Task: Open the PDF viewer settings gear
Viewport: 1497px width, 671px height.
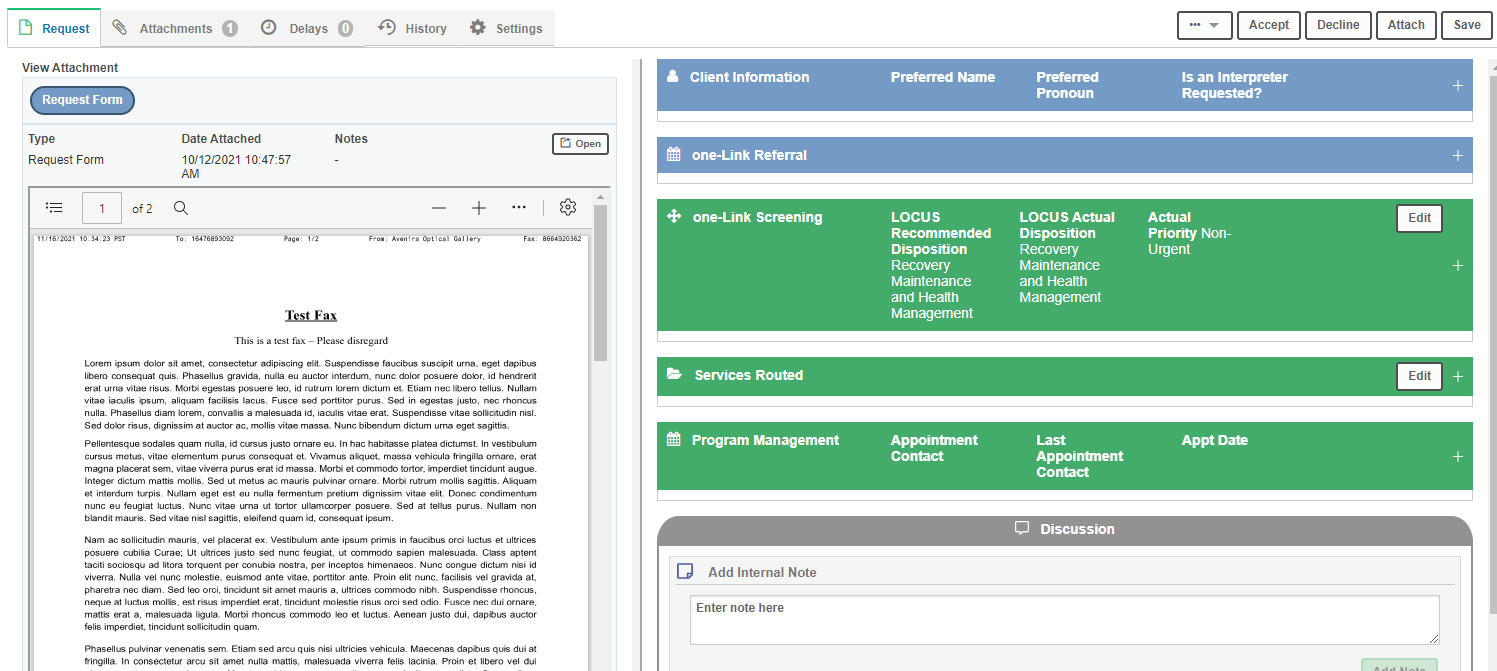Action: (567, 207)
